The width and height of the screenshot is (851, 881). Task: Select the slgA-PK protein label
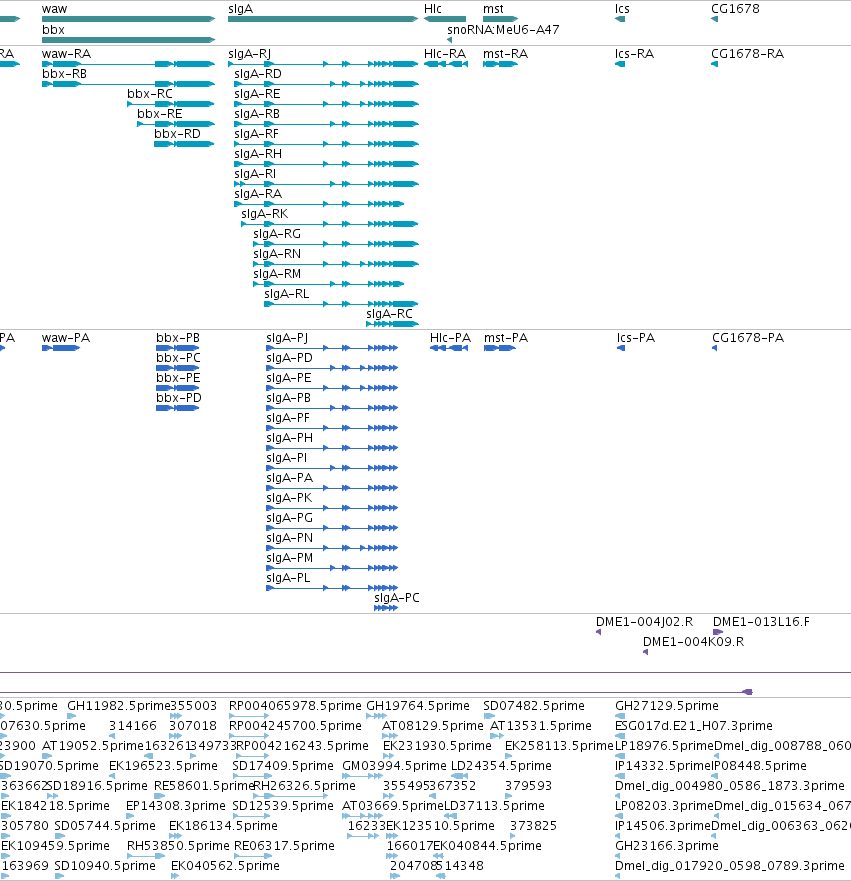289,498
